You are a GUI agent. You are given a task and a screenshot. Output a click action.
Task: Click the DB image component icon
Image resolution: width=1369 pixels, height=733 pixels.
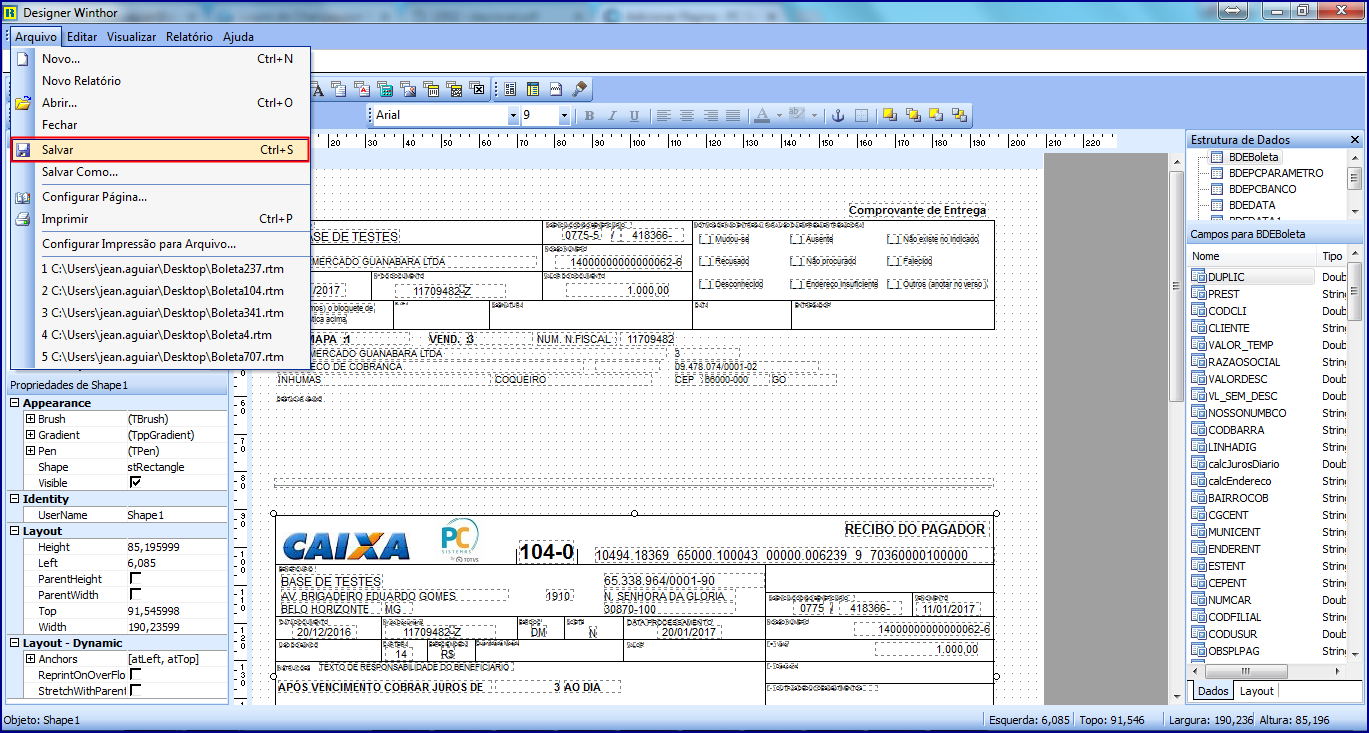click(408, 89)
